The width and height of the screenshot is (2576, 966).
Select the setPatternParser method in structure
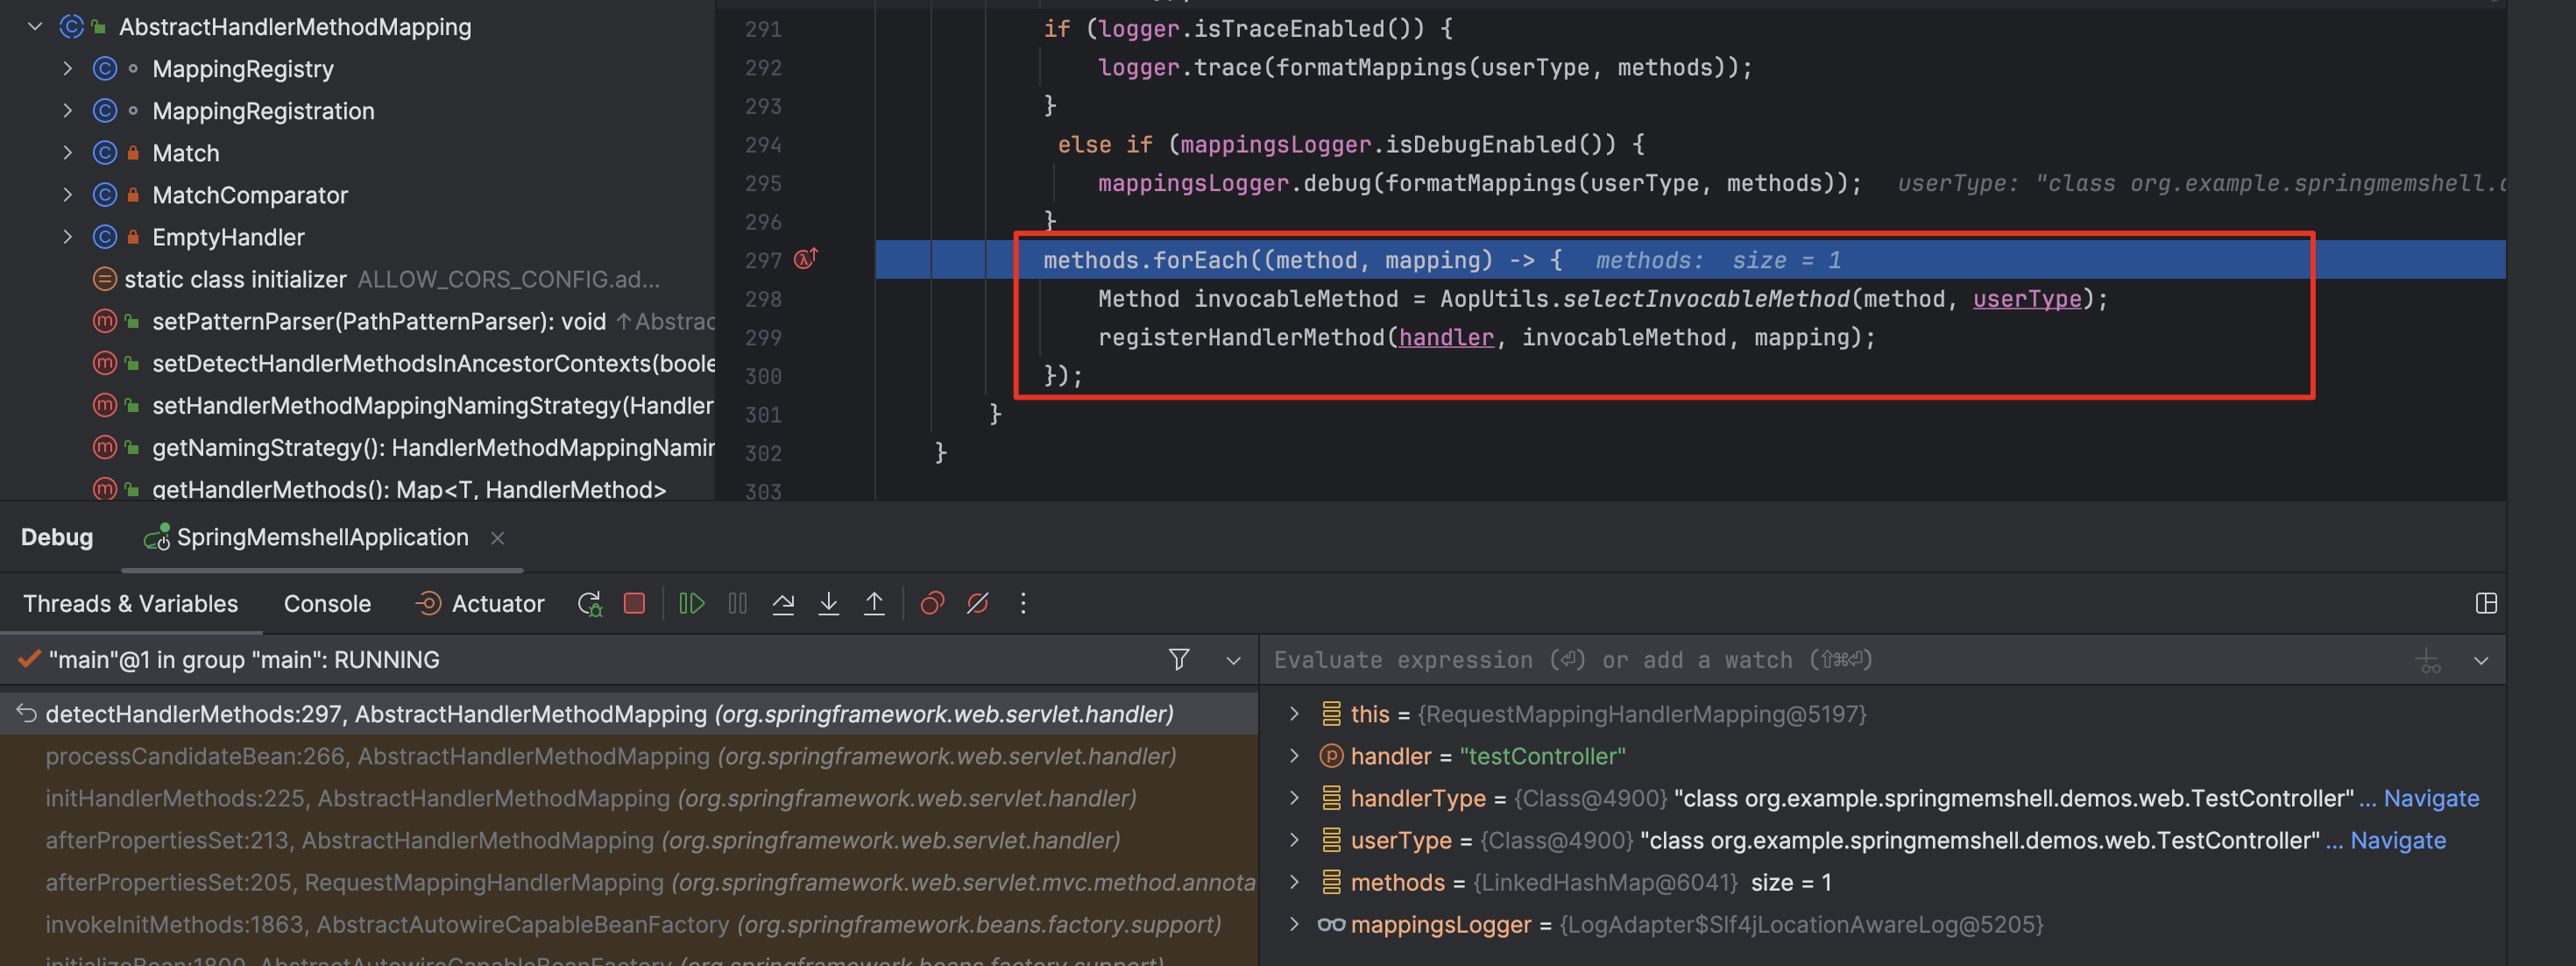[x=402, y=321]
